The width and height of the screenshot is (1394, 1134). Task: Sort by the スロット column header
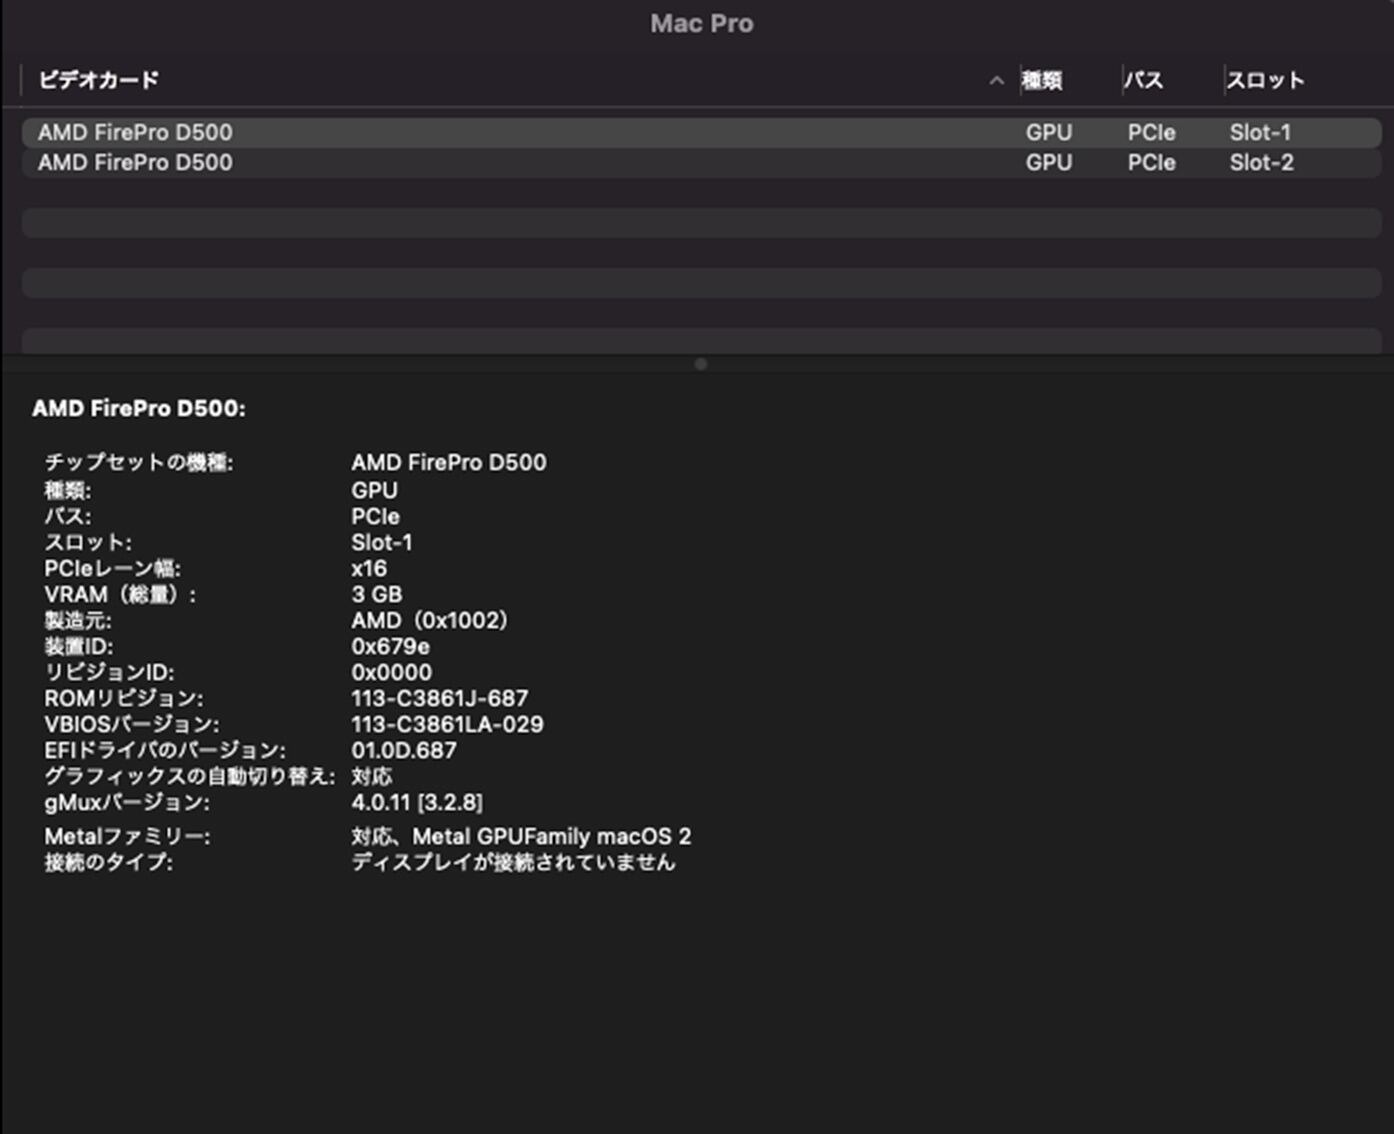1265,80
